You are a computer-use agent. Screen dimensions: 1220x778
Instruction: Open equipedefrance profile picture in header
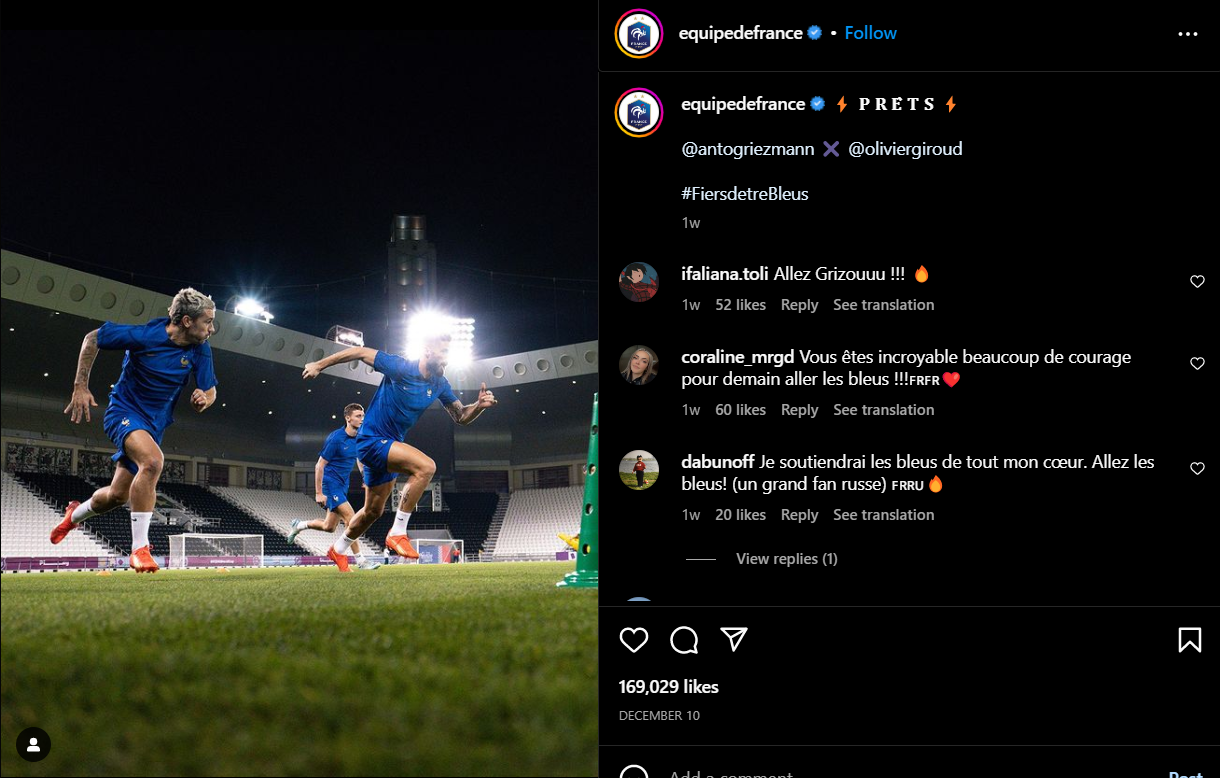(639, 34)
